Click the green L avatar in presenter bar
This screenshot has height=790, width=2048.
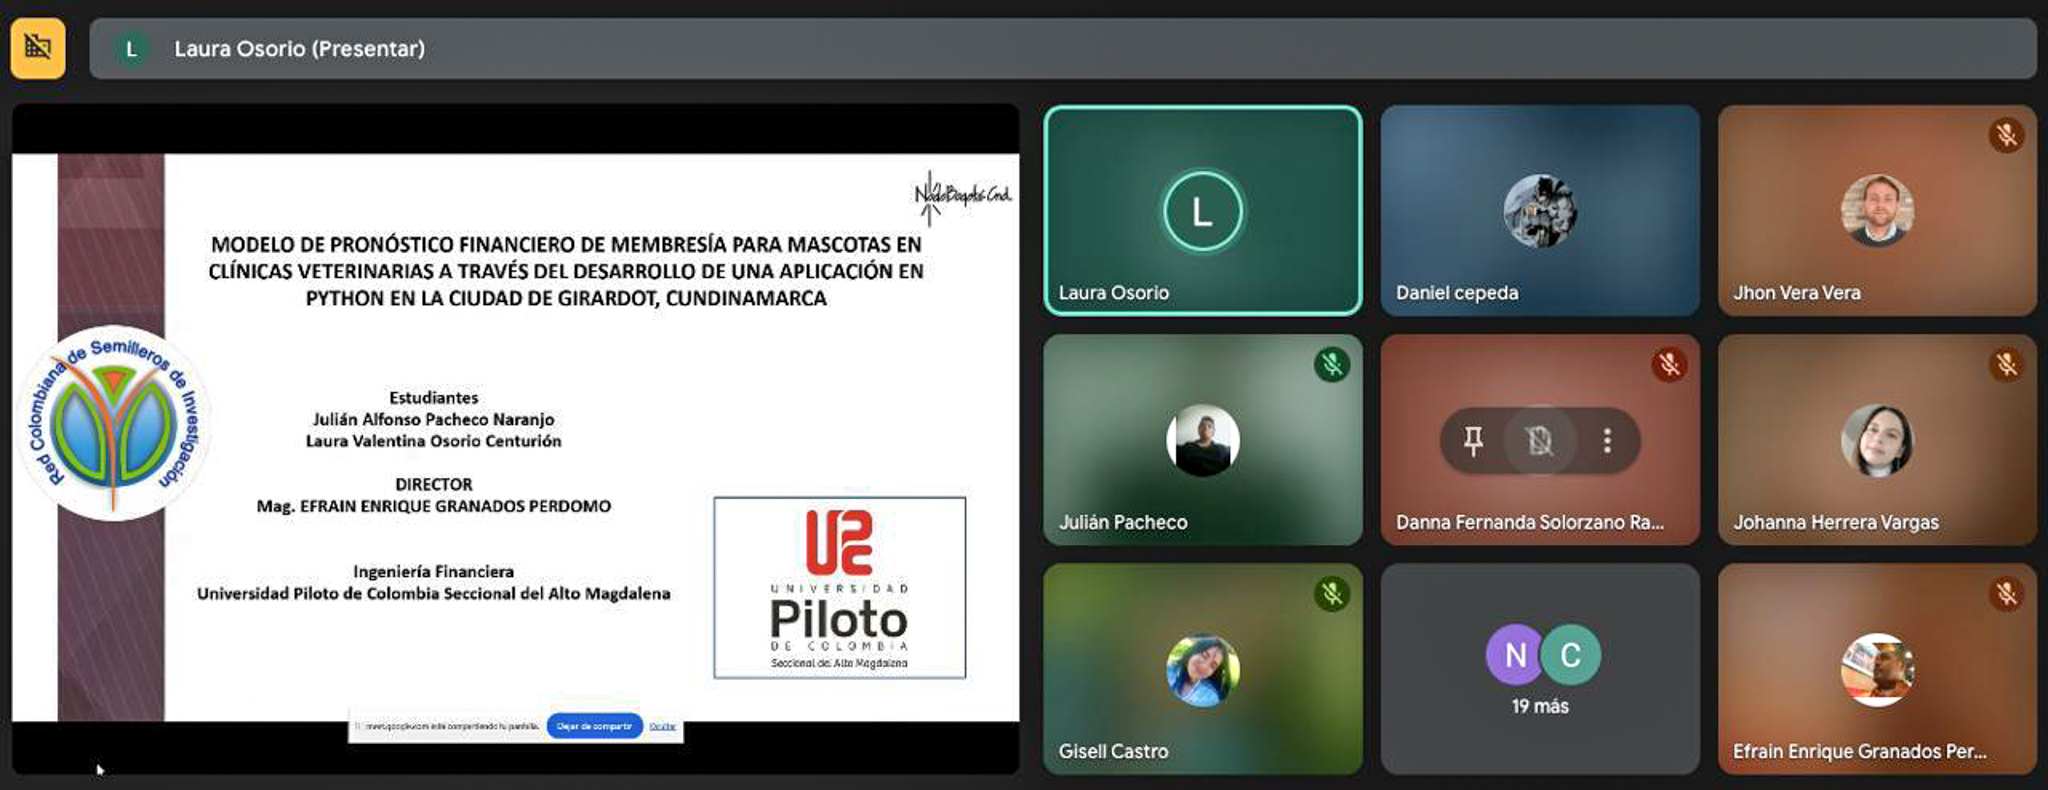[131, 49]
